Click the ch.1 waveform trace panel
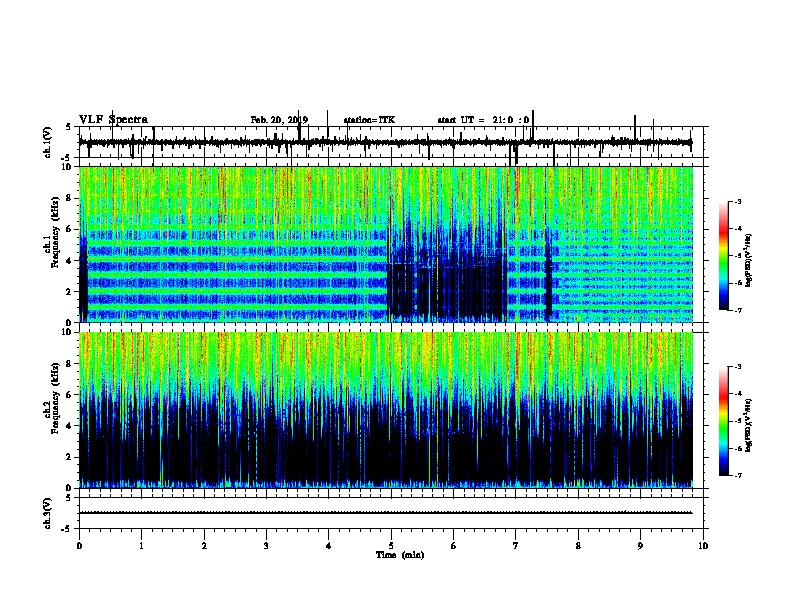This screenshot has height=612, width=792. point(393,142)
